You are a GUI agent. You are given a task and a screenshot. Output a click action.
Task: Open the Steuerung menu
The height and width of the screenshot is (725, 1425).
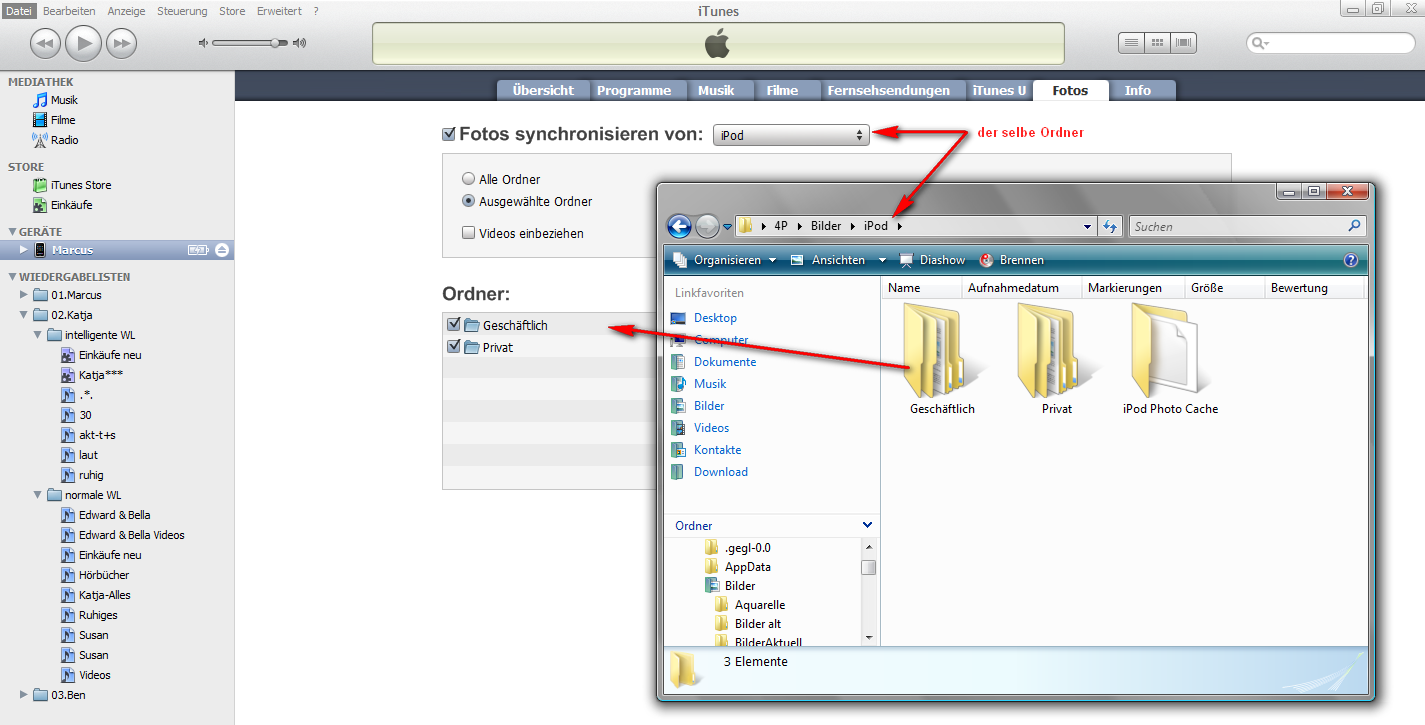182,10
